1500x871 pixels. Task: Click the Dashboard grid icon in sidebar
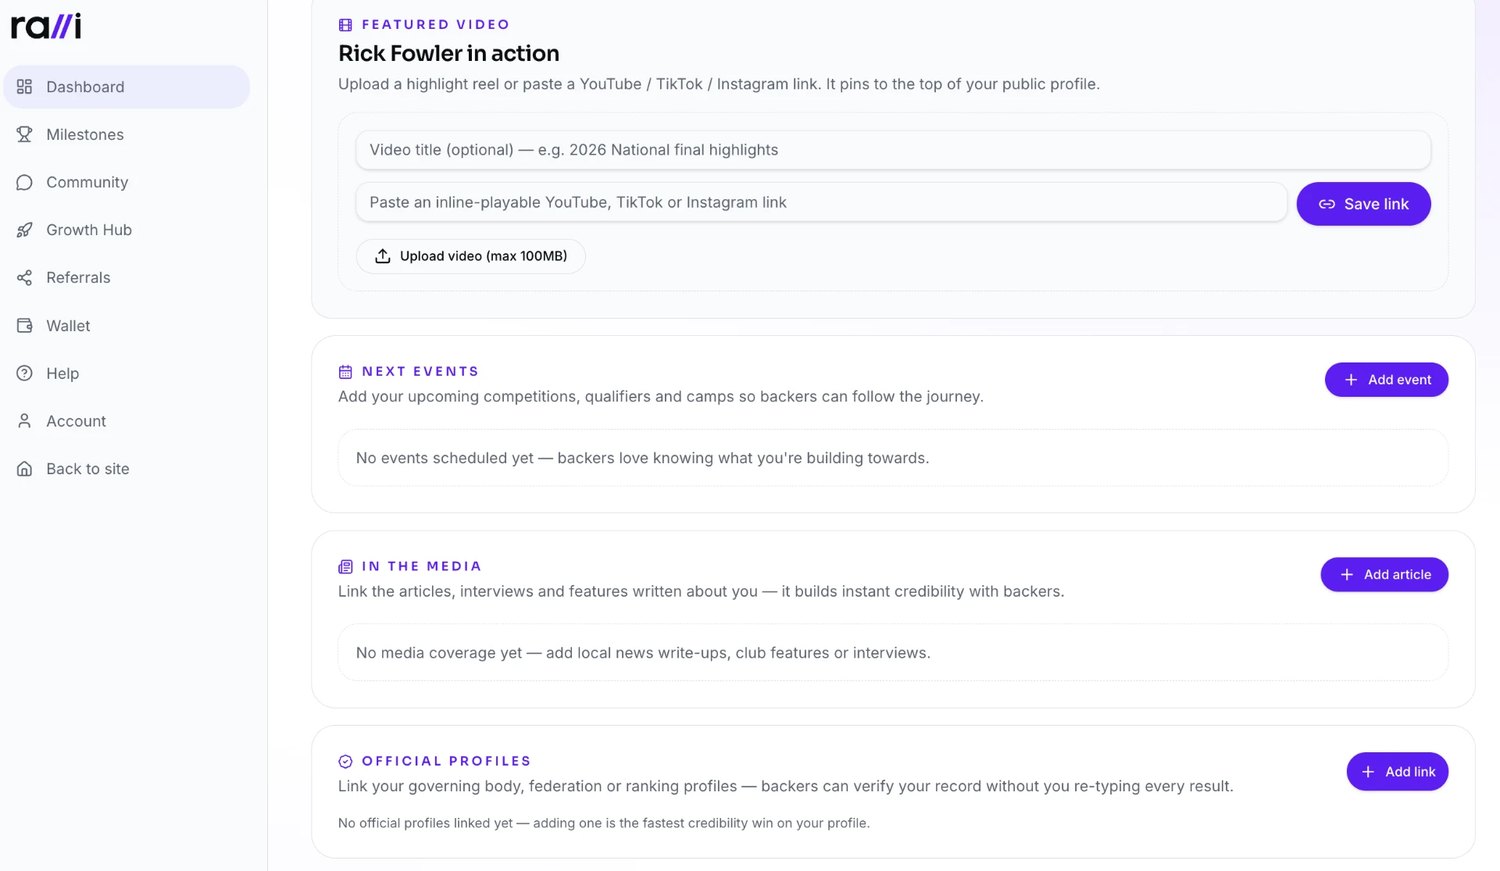coord(25,87)
